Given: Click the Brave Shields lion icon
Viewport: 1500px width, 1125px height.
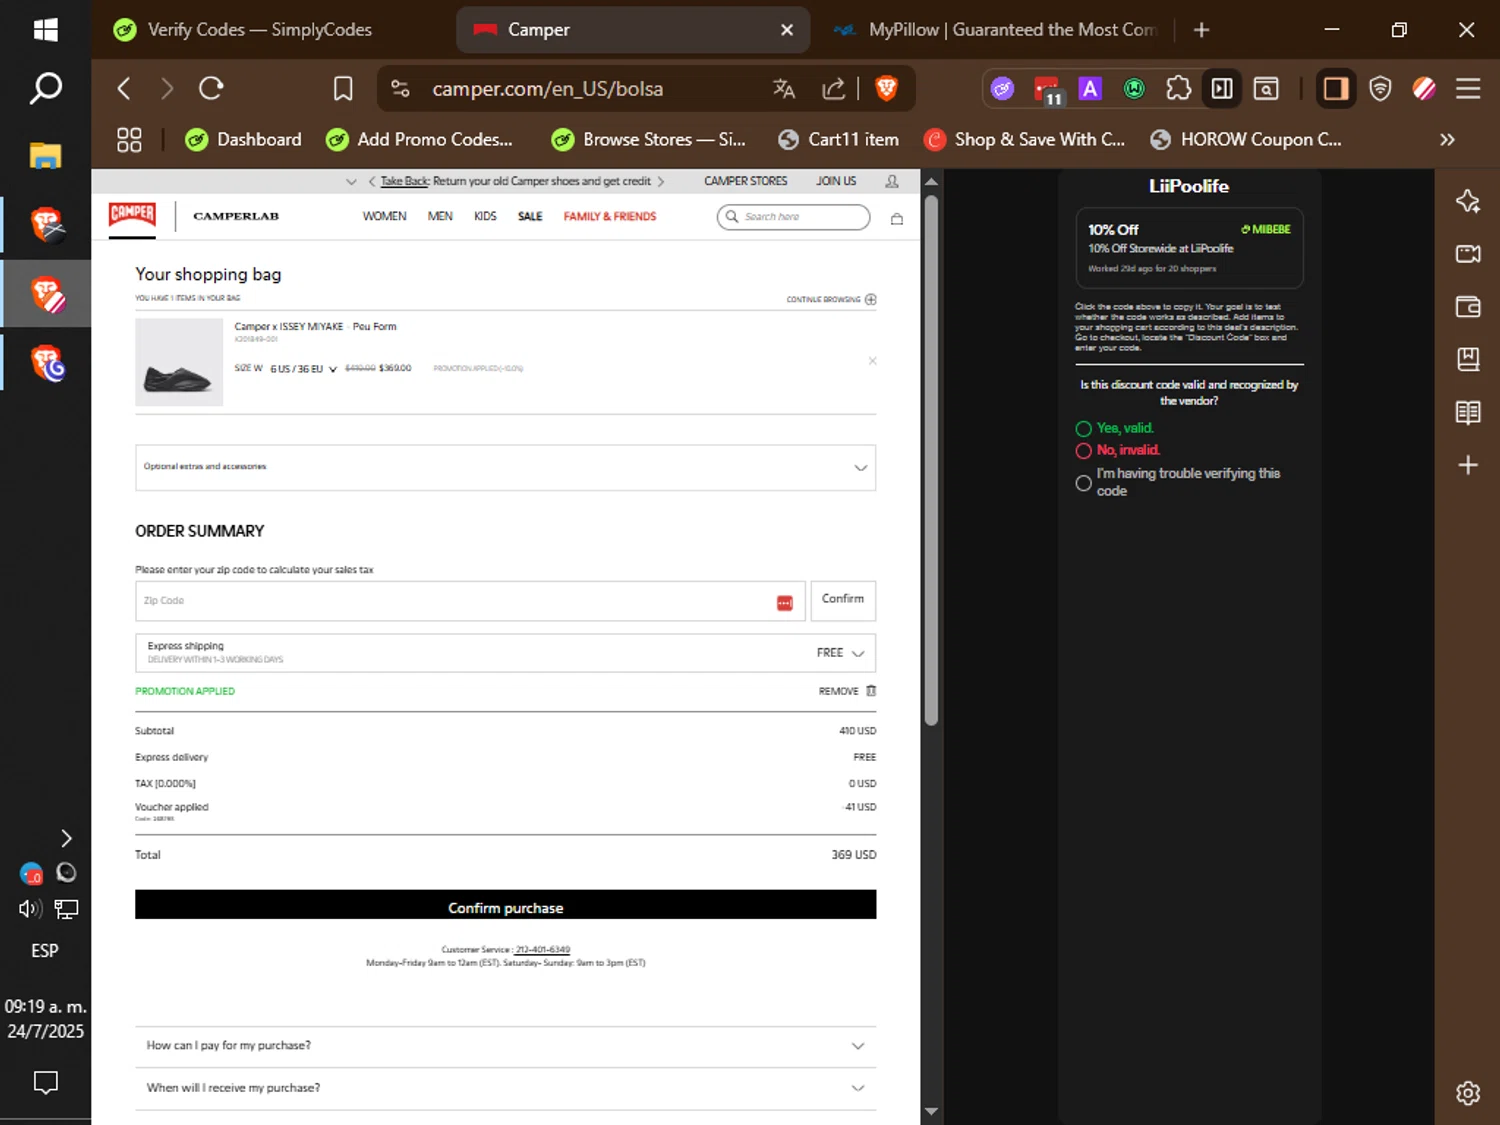Looking at the screenshot, I should point(886,89).
